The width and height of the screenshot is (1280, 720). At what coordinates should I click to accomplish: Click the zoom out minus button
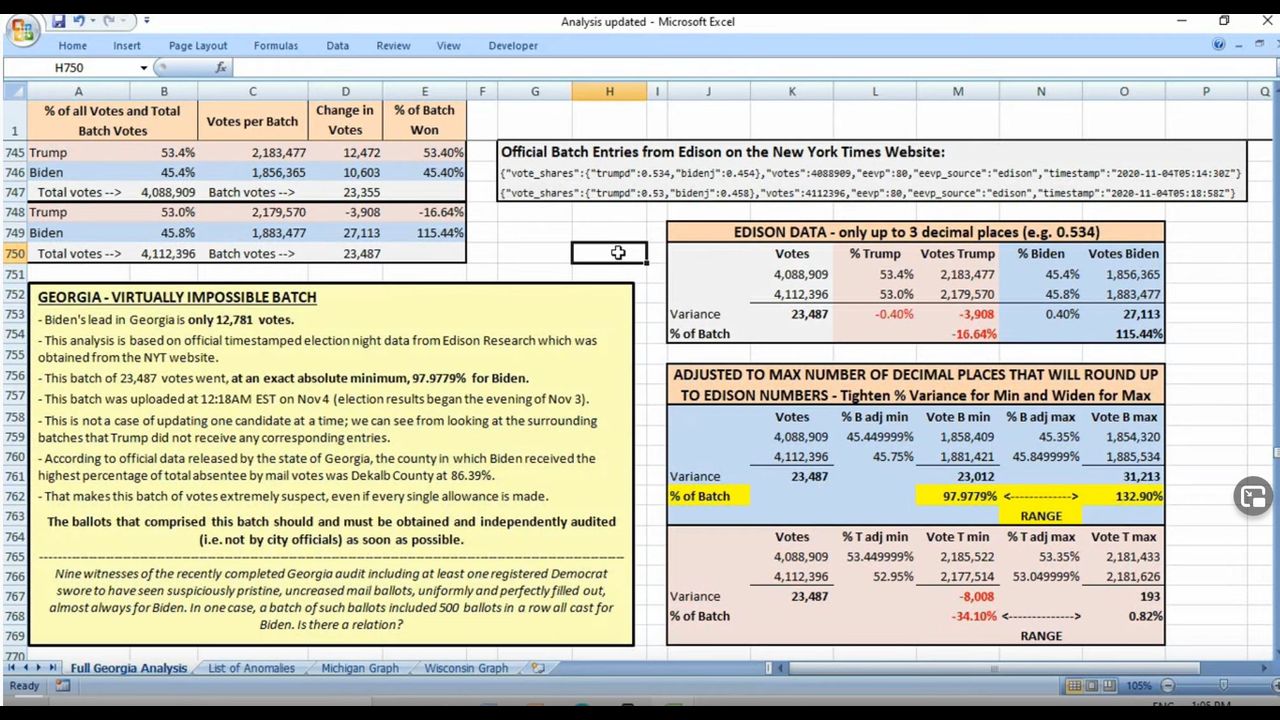point(1168,686)
